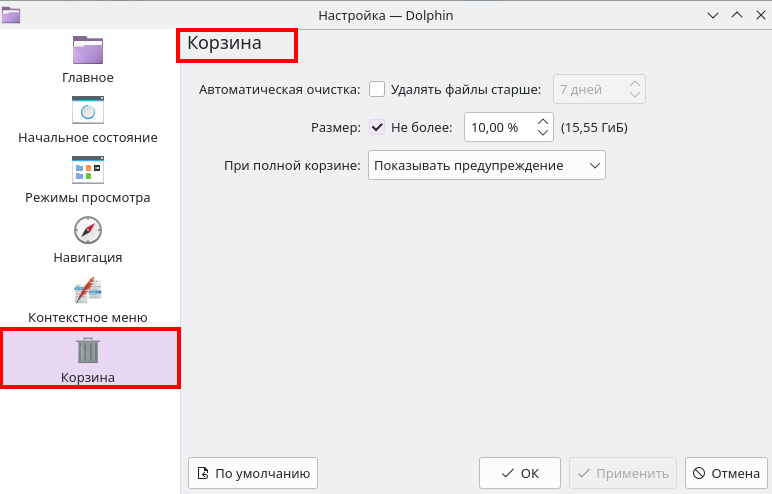Decrease the trash size percentage with down arrow

(543, 134)
